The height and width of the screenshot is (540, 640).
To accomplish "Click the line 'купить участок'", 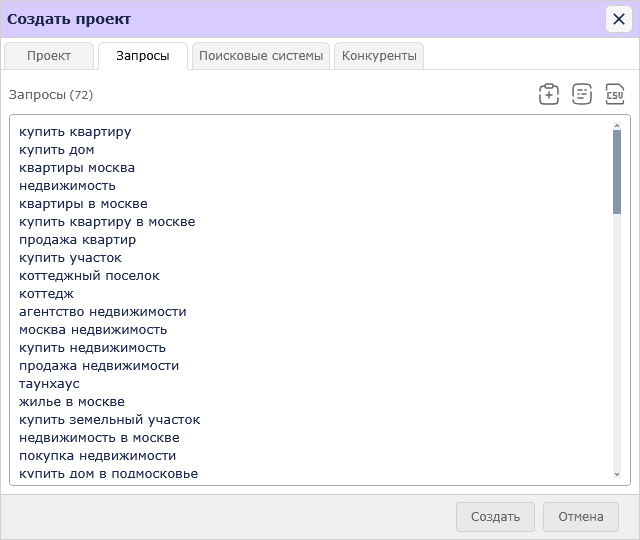I will tap(70, 258).
